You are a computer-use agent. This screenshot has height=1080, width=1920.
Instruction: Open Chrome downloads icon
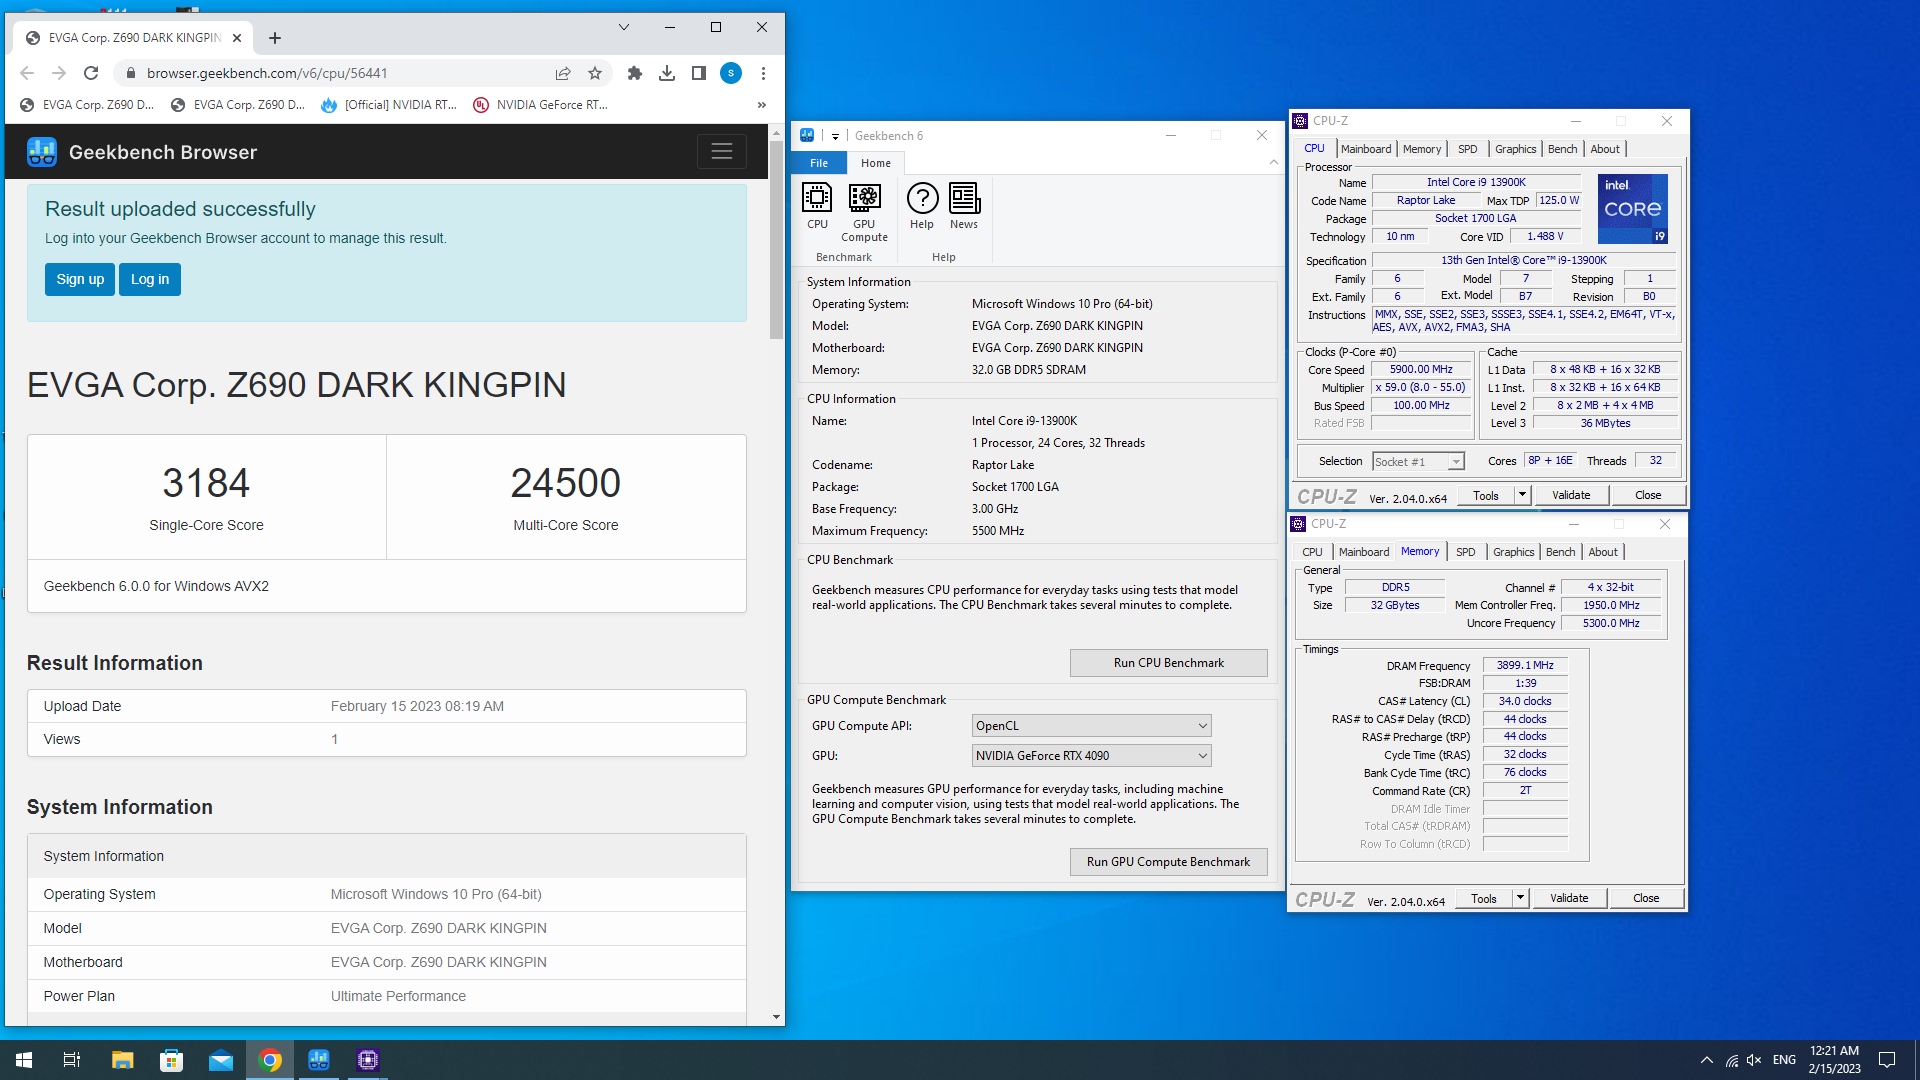tap(667, 73)
